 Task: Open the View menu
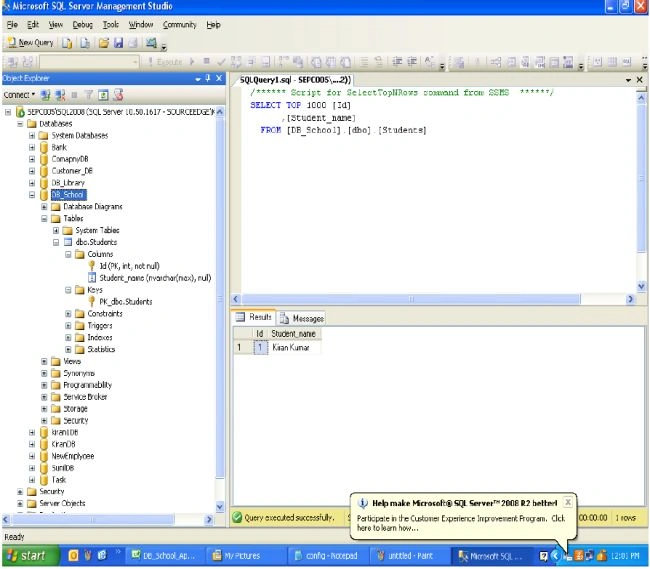pyautogui.click(x=56, y=25)
